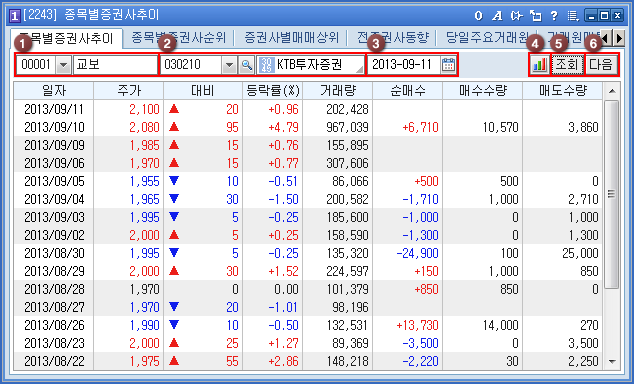This screenshot has width=634, height=384.
Task: Click the link/copy window icon in title bar
Action: click(536, 16)
